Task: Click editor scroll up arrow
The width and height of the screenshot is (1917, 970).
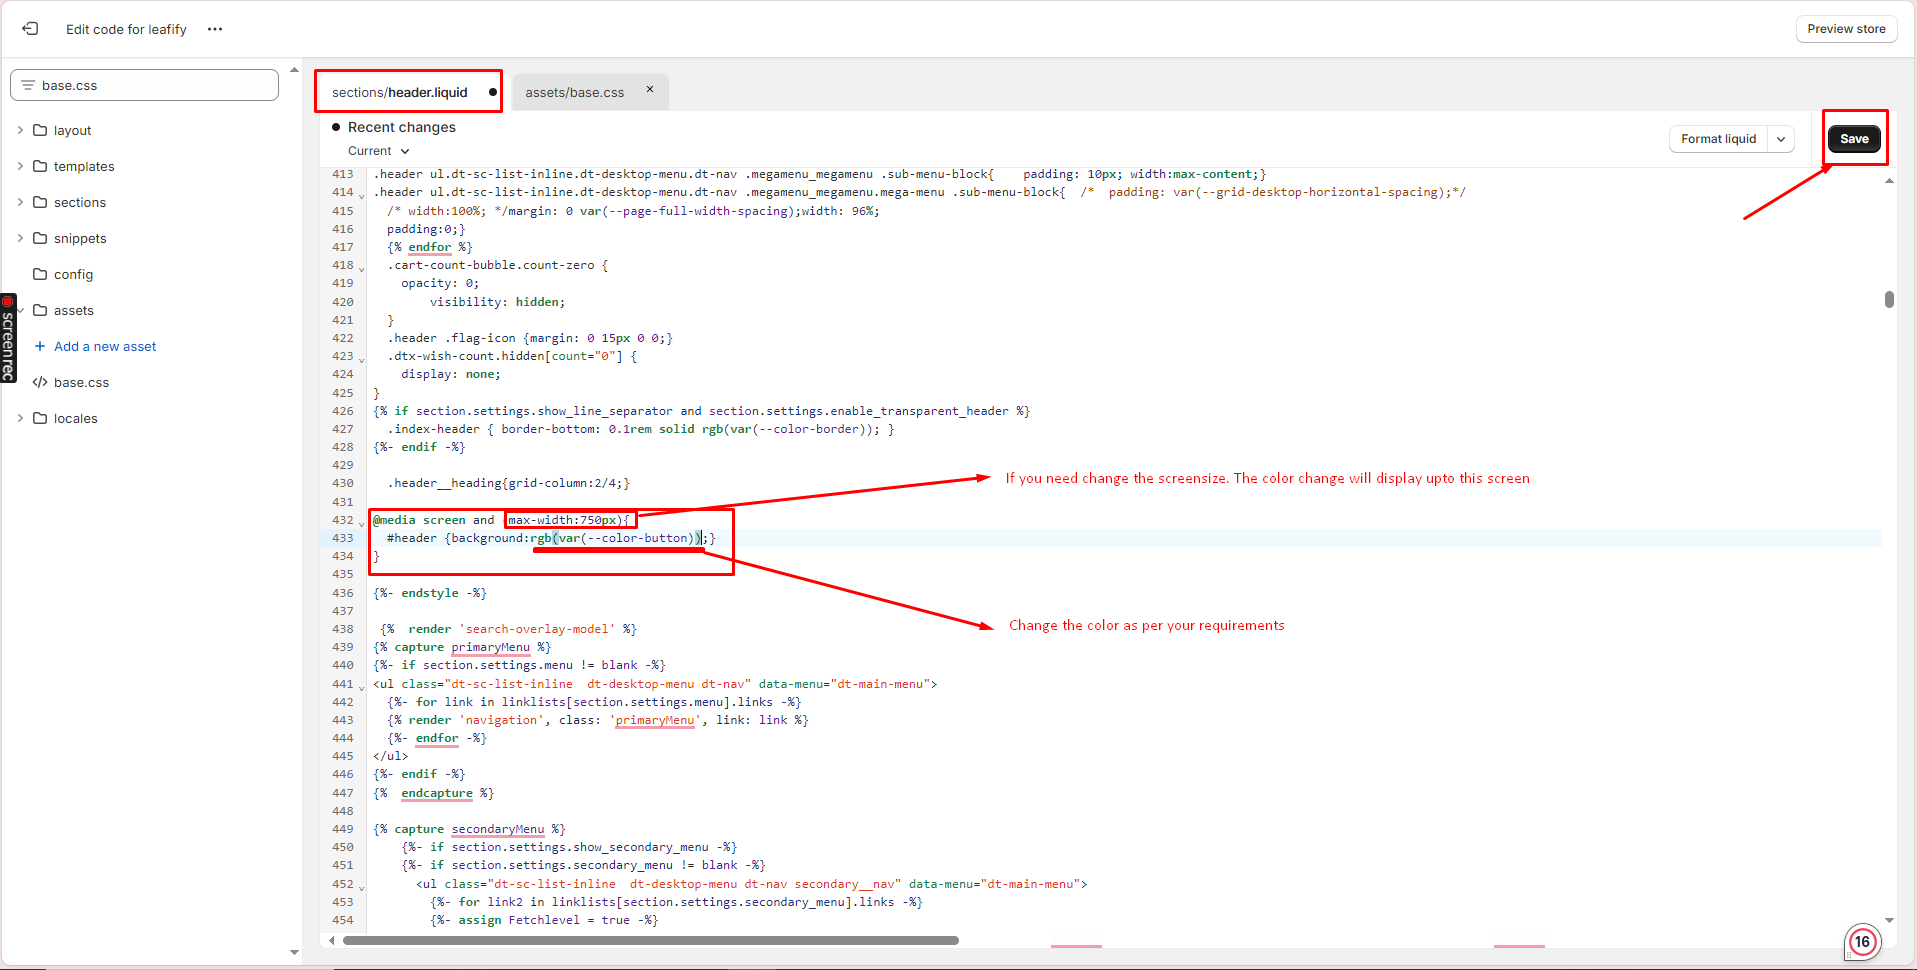Action: click(x=1889, y=181)
